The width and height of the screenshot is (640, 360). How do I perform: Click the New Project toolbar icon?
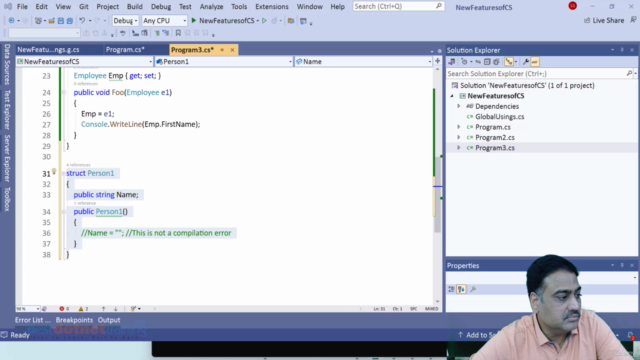[38, 20]
